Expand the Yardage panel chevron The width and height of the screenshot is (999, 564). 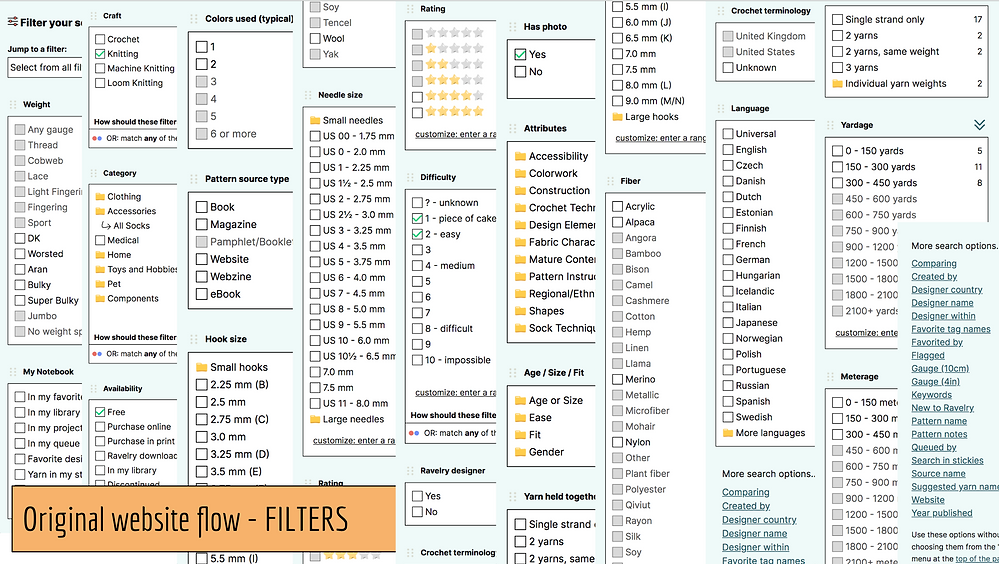pyautogui.click(x=980, y=125)
